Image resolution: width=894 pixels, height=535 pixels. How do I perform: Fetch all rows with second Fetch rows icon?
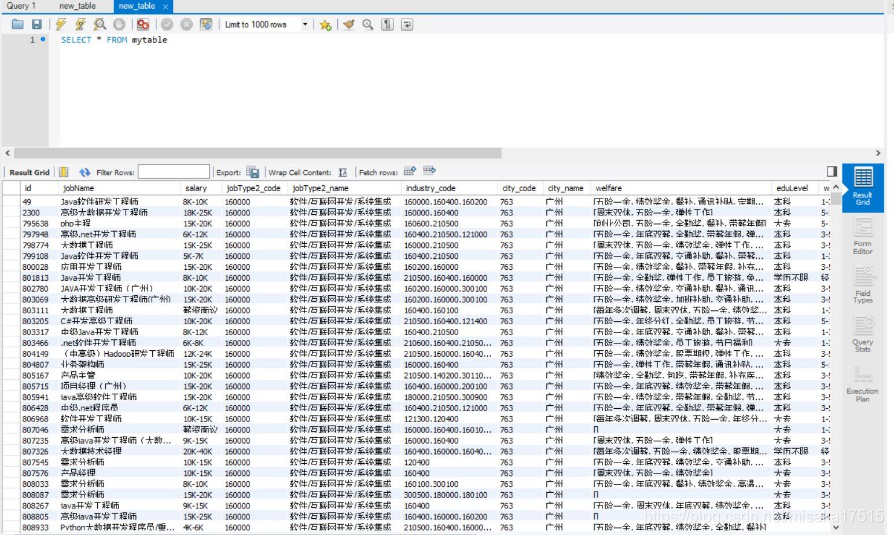tap(429, 170)
